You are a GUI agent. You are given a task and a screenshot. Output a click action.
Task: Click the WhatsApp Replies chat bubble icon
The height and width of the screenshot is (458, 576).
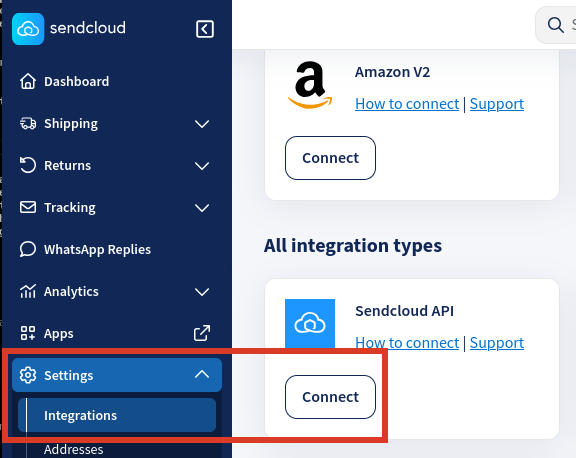pyautogui.click(x=28, y=249)
